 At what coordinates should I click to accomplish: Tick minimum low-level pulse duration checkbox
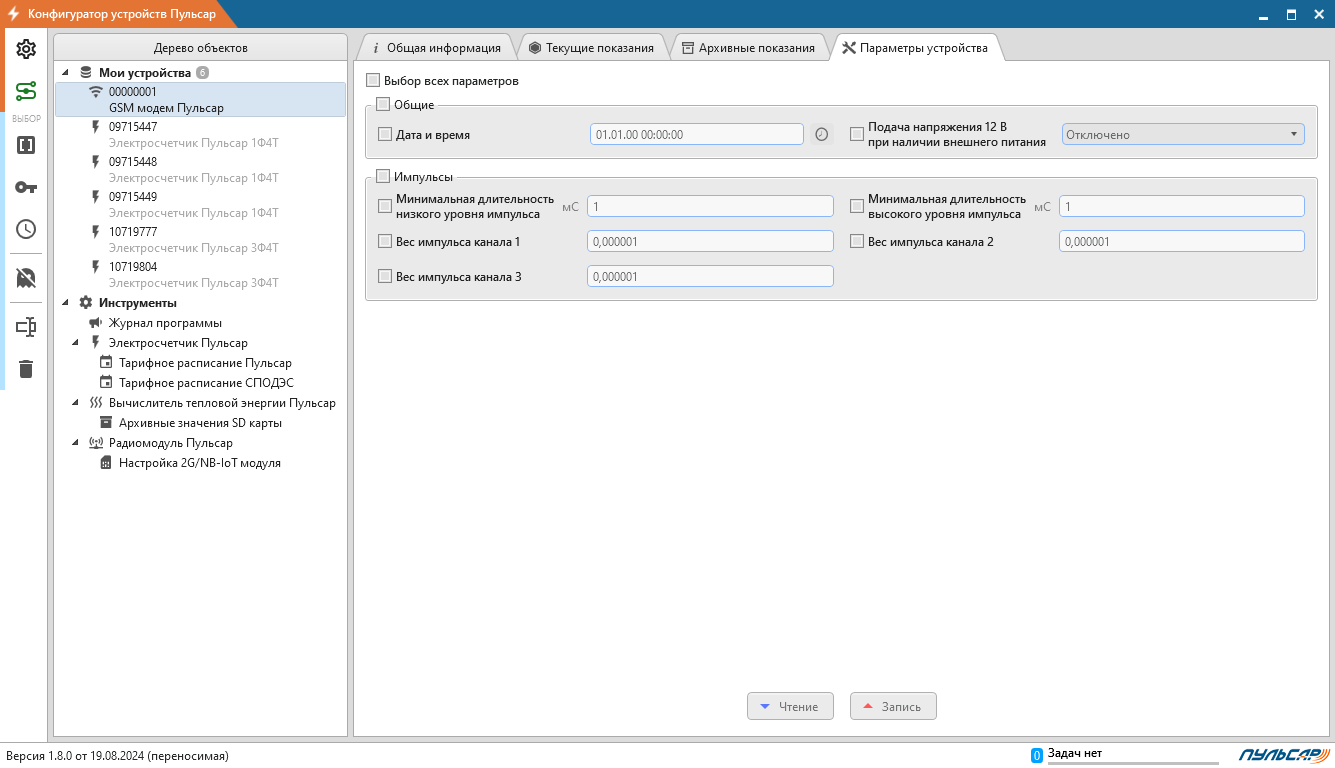[x=385, y=206]
